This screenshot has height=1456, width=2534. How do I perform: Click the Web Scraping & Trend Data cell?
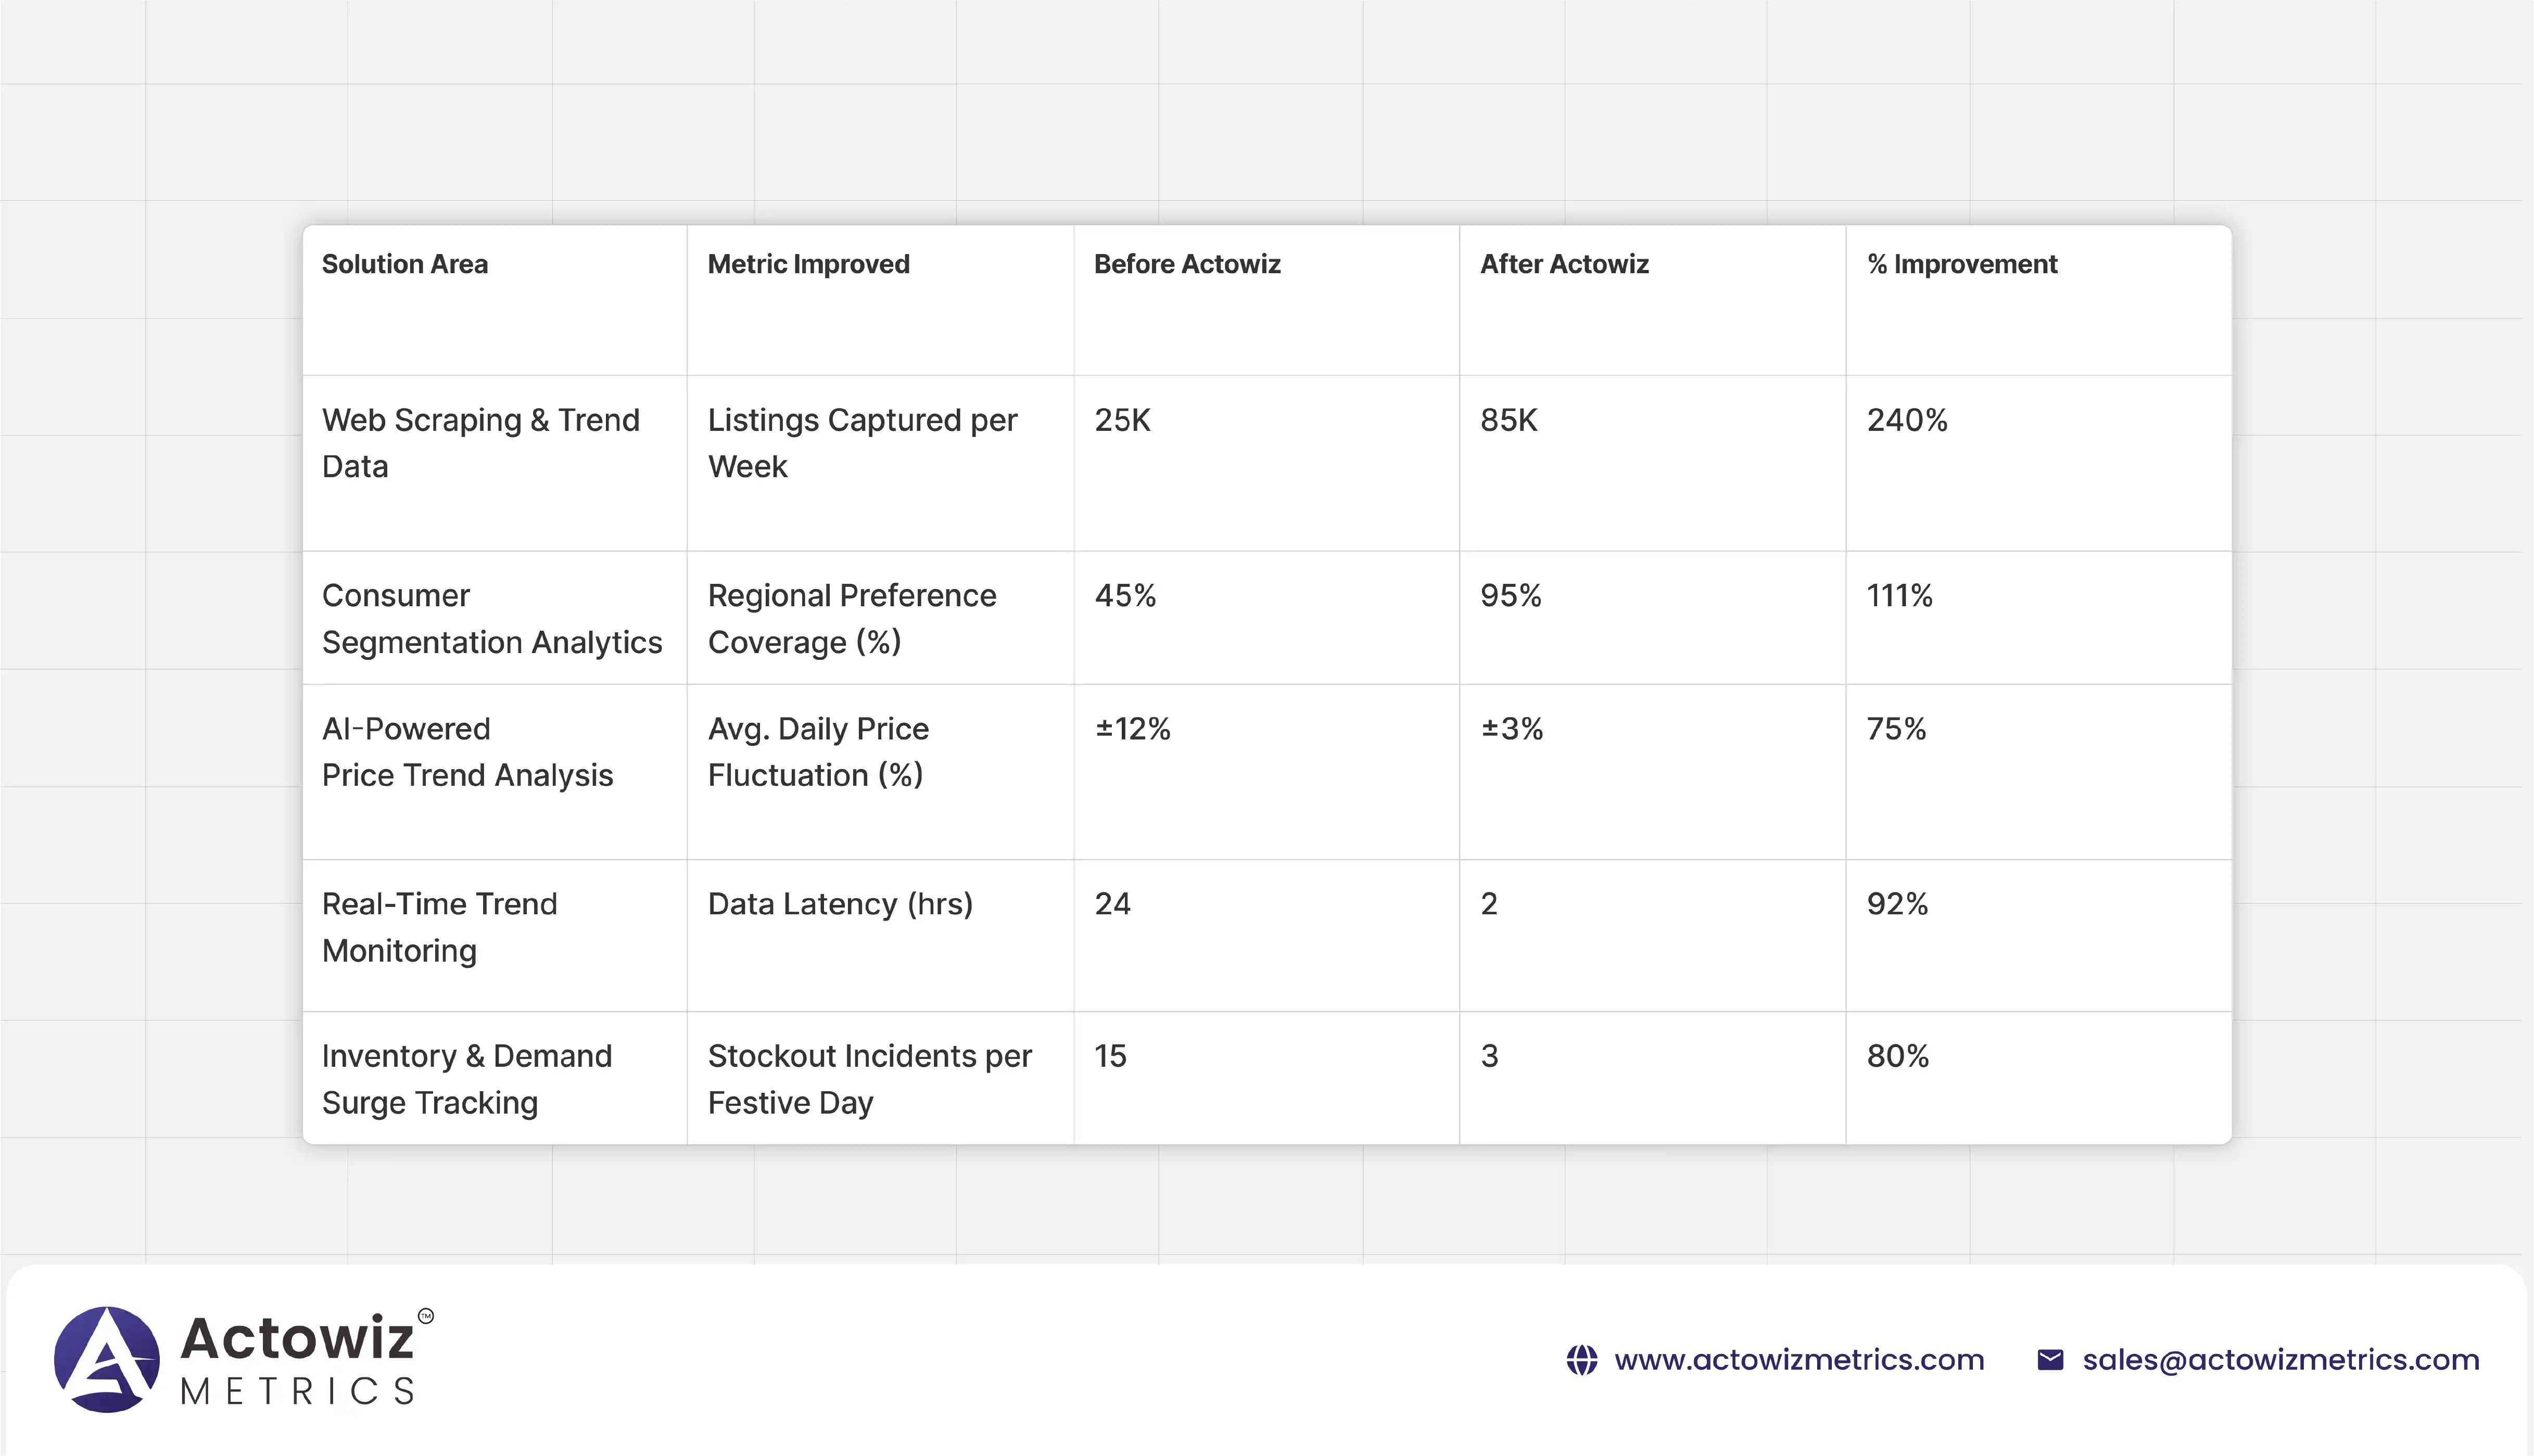(480, 443)
